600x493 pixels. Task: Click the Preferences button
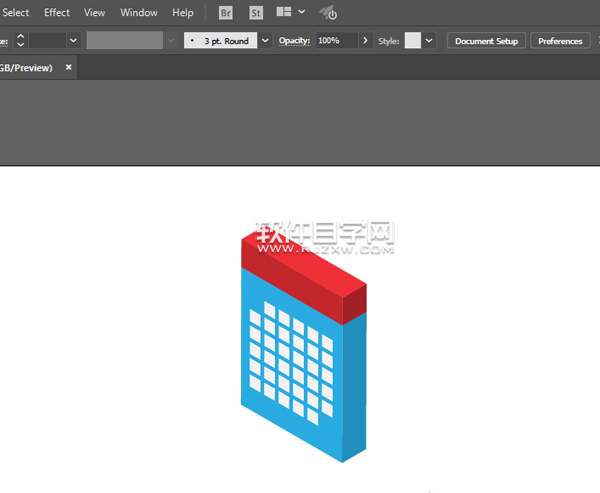click(560, 41)
